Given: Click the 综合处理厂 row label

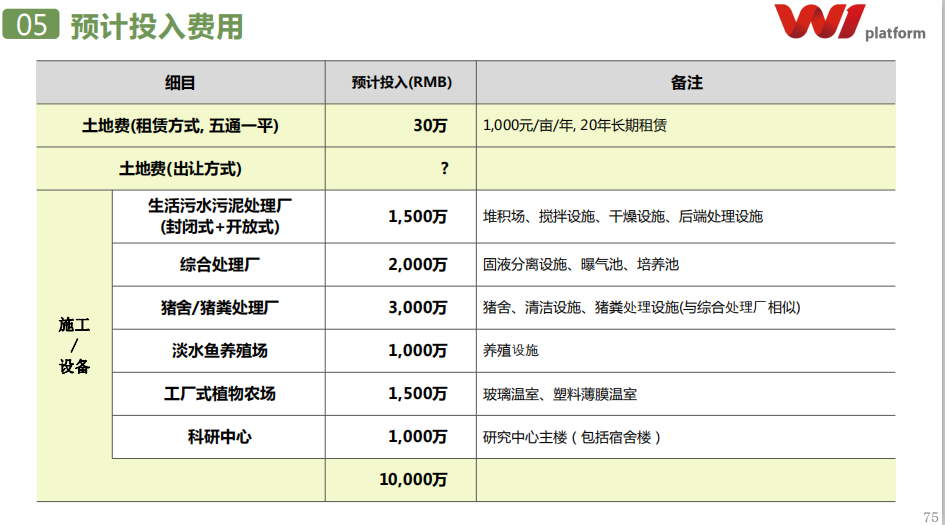Looking at the screenshot, I should (219, 265).
